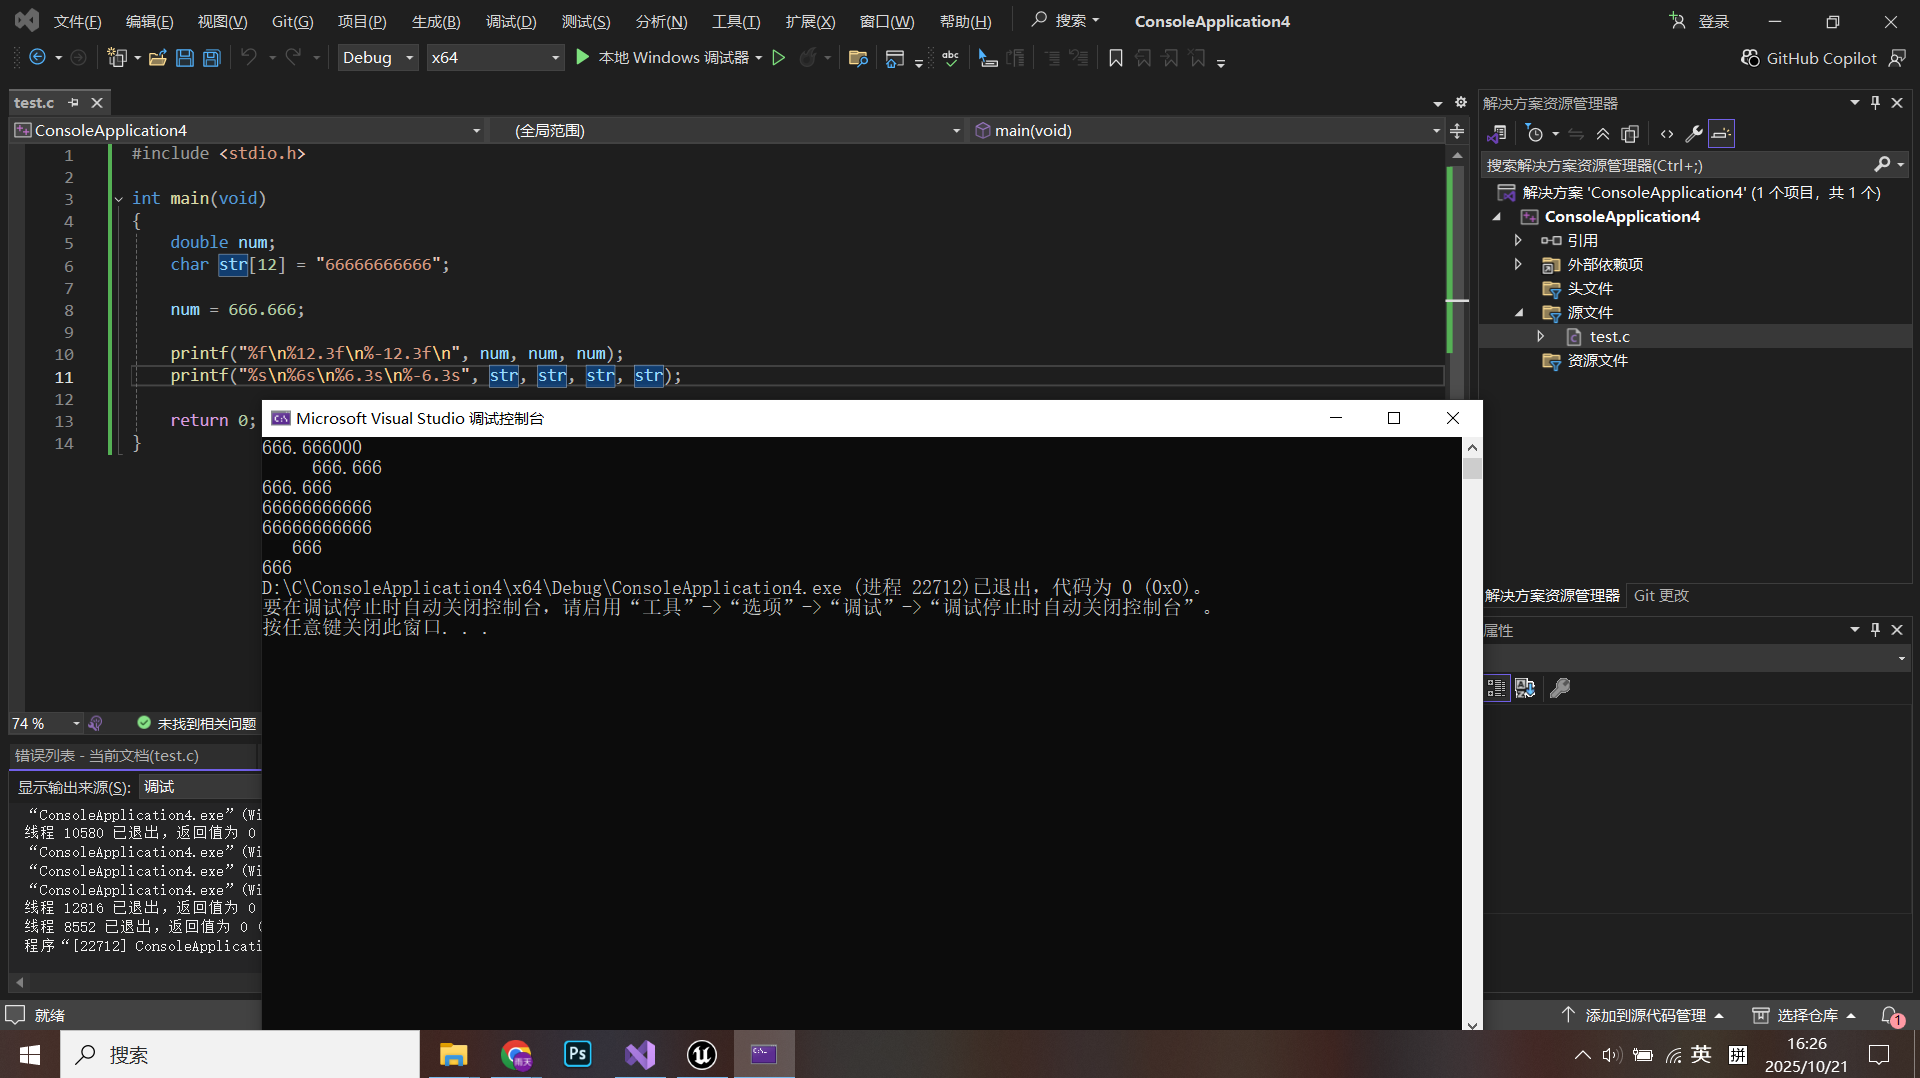
Task: Click the View Code angle-brackets icon
Action: (x=1667, y=133)
